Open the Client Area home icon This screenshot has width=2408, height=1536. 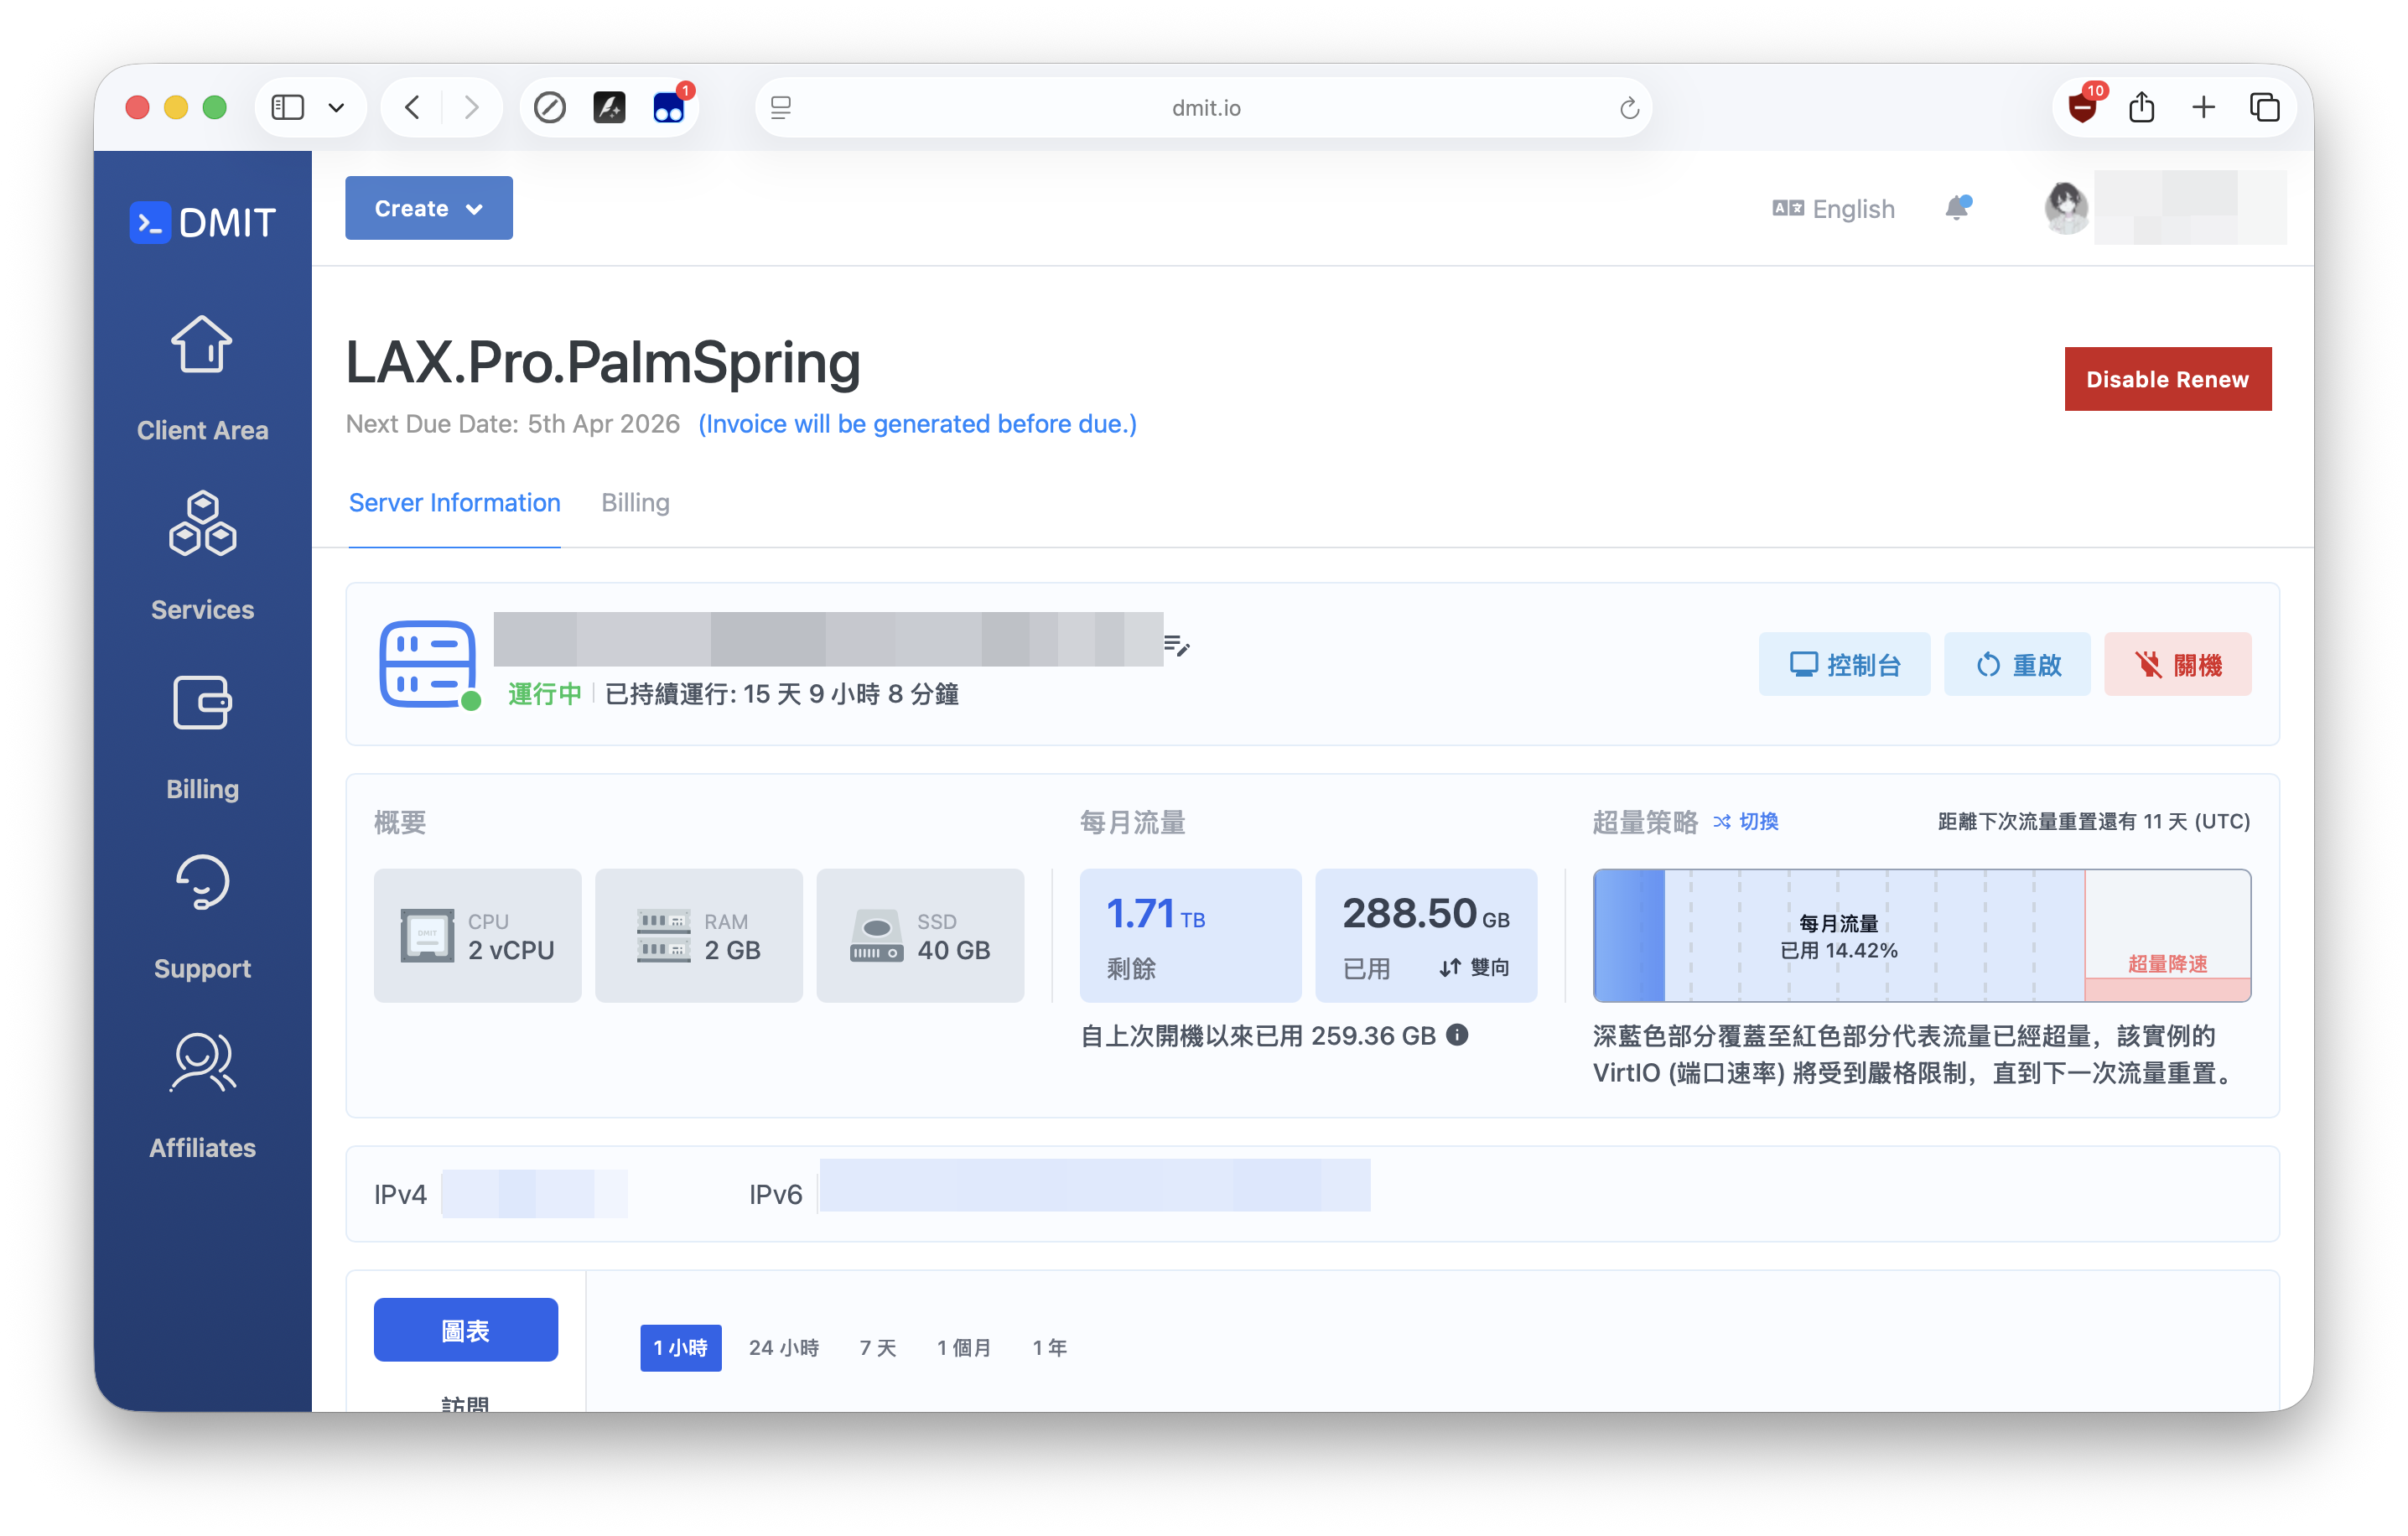click(x=202, y=345)
